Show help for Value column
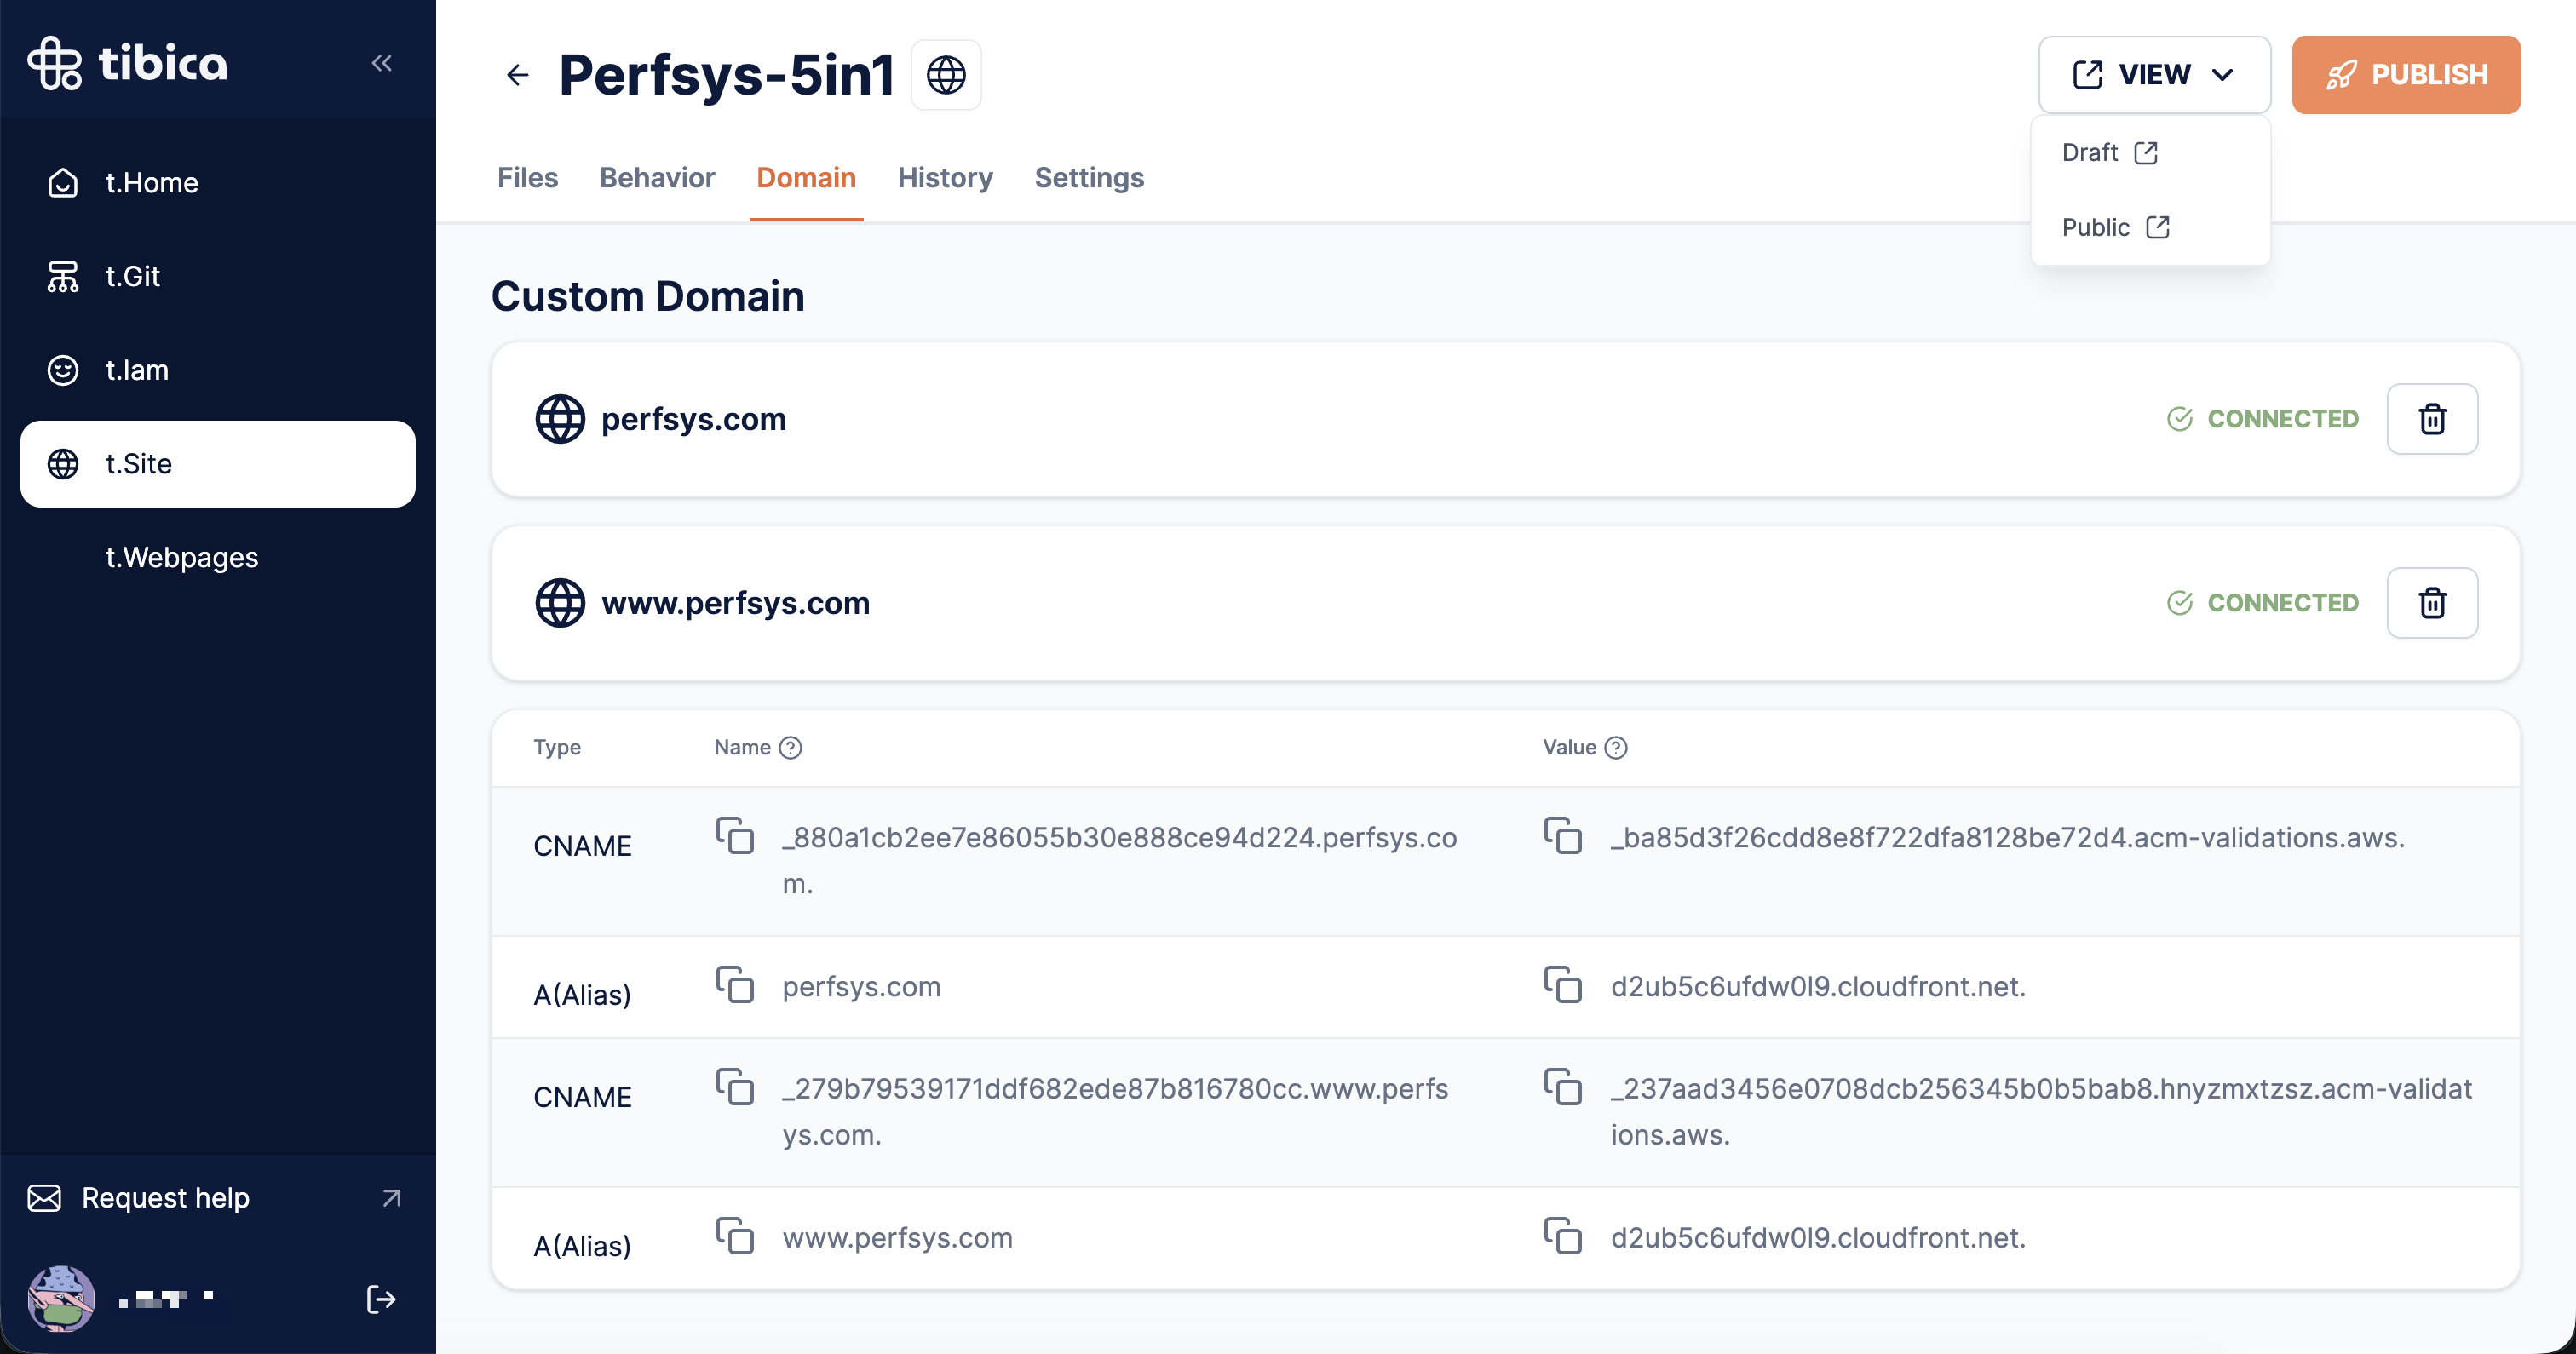The width and height of the screenshot is (2576, 1354). [x=1615, y=748]
